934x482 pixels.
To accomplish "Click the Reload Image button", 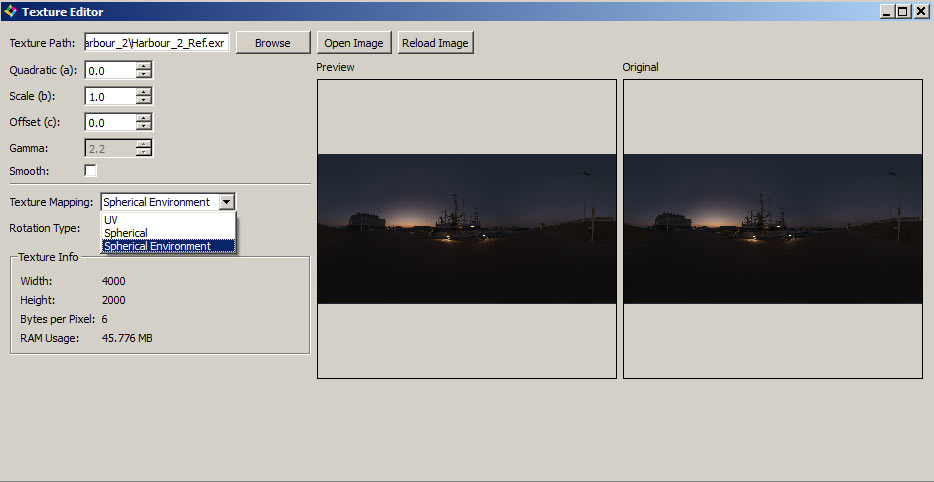I will tap(435, 43).
